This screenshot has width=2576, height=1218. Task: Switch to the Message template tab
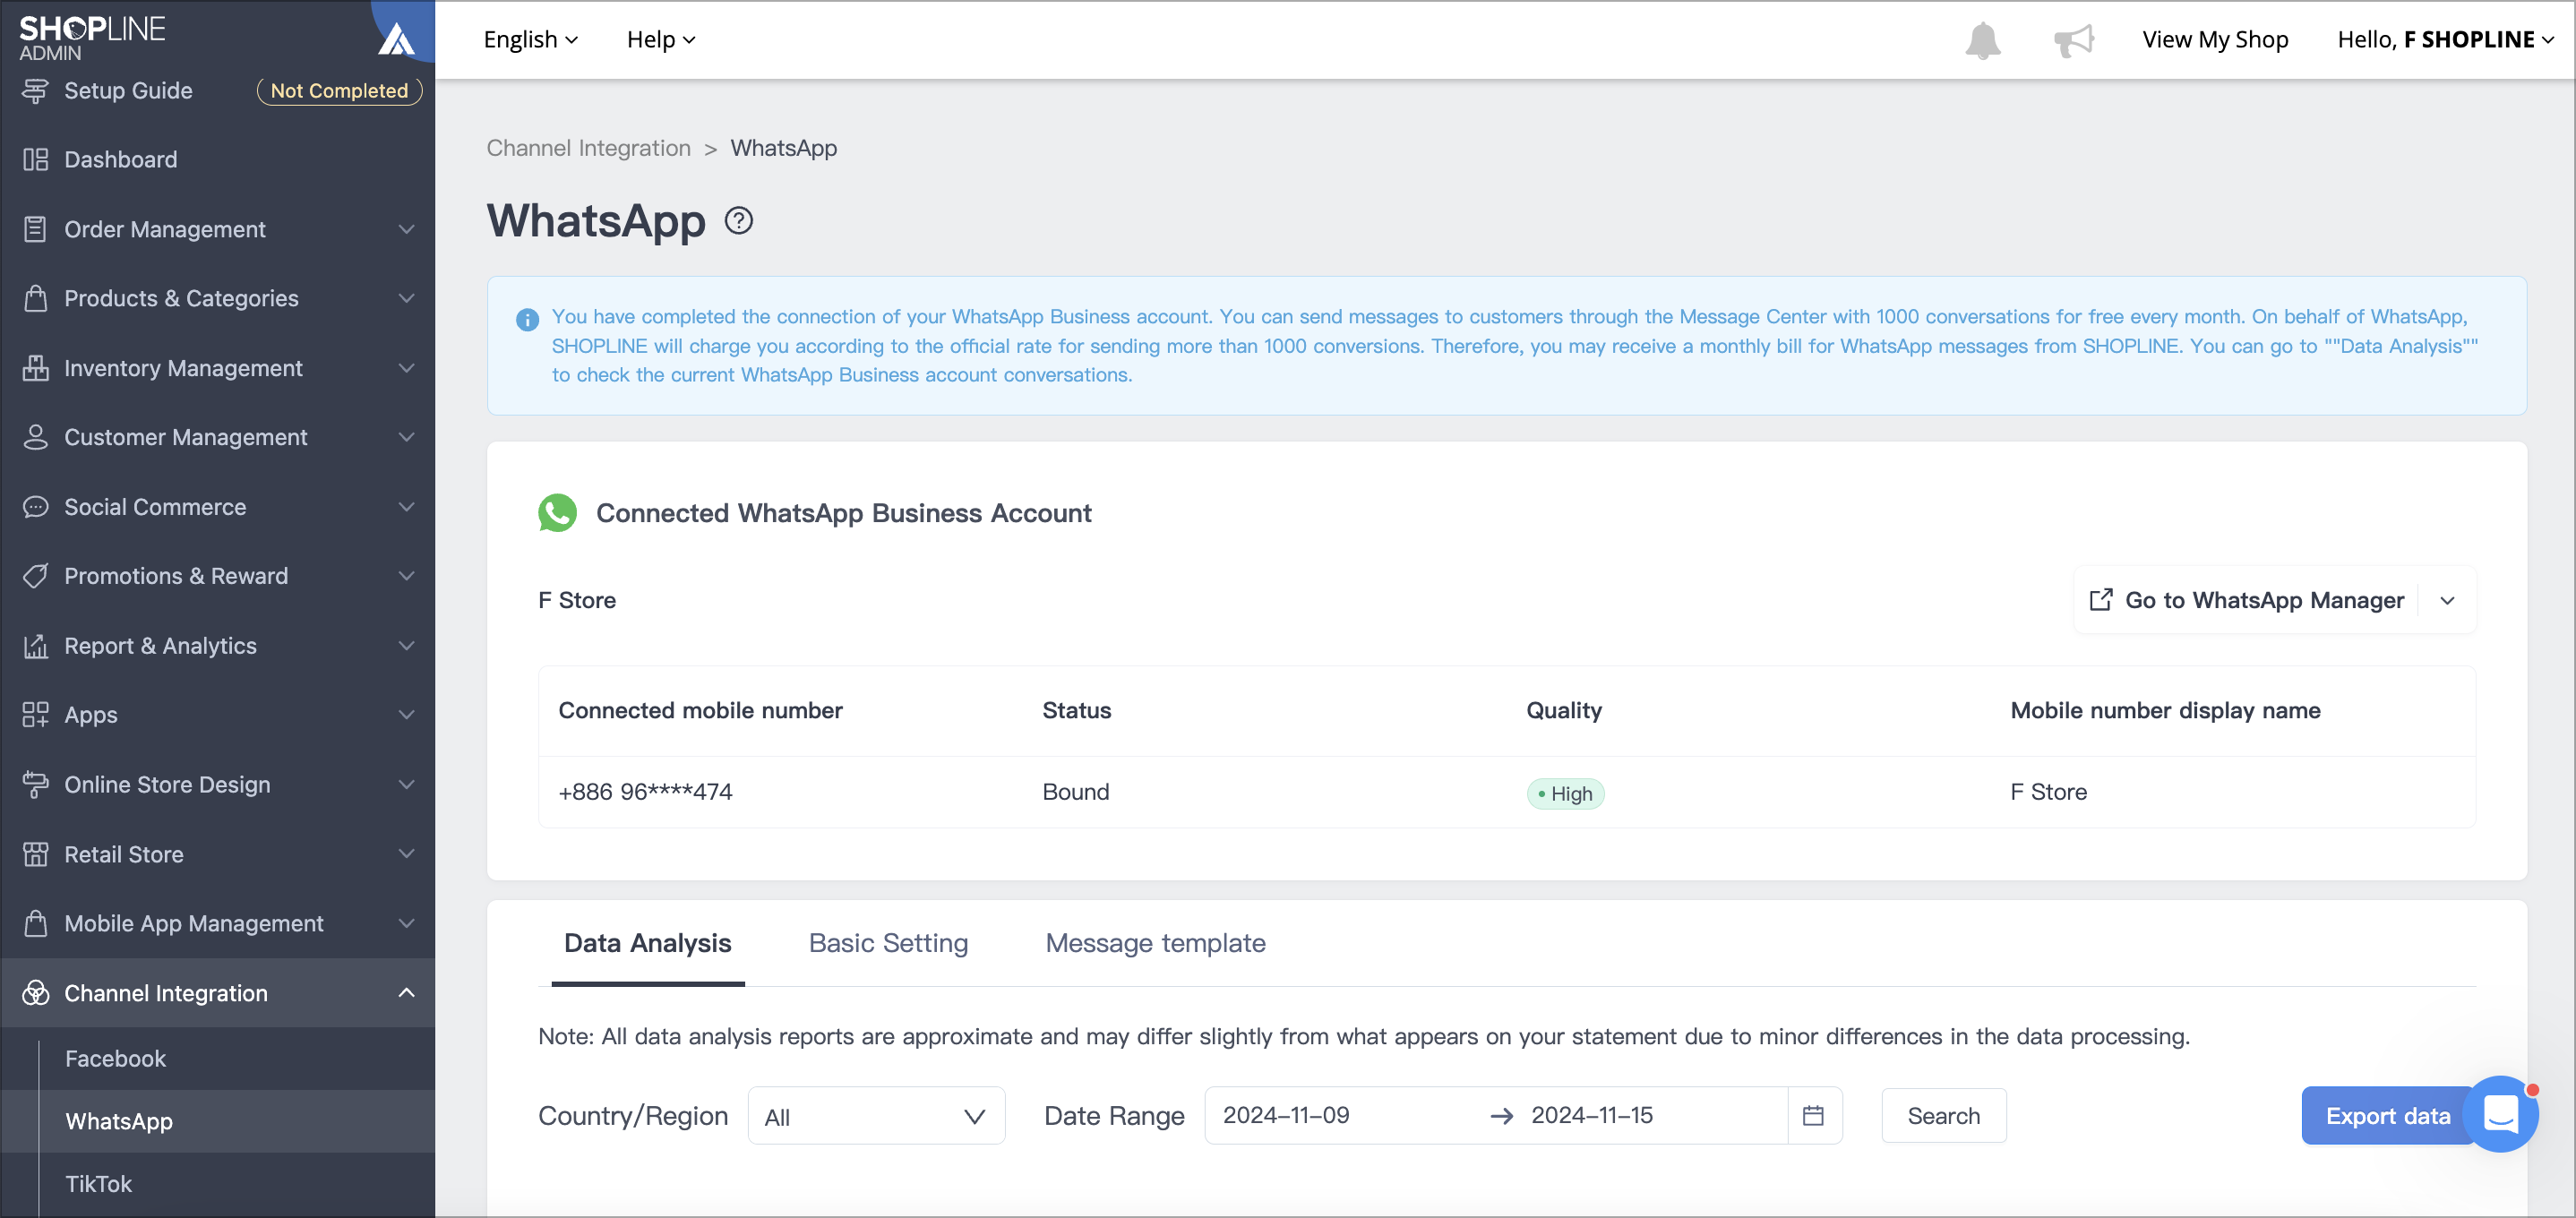tap(1155, 943)
